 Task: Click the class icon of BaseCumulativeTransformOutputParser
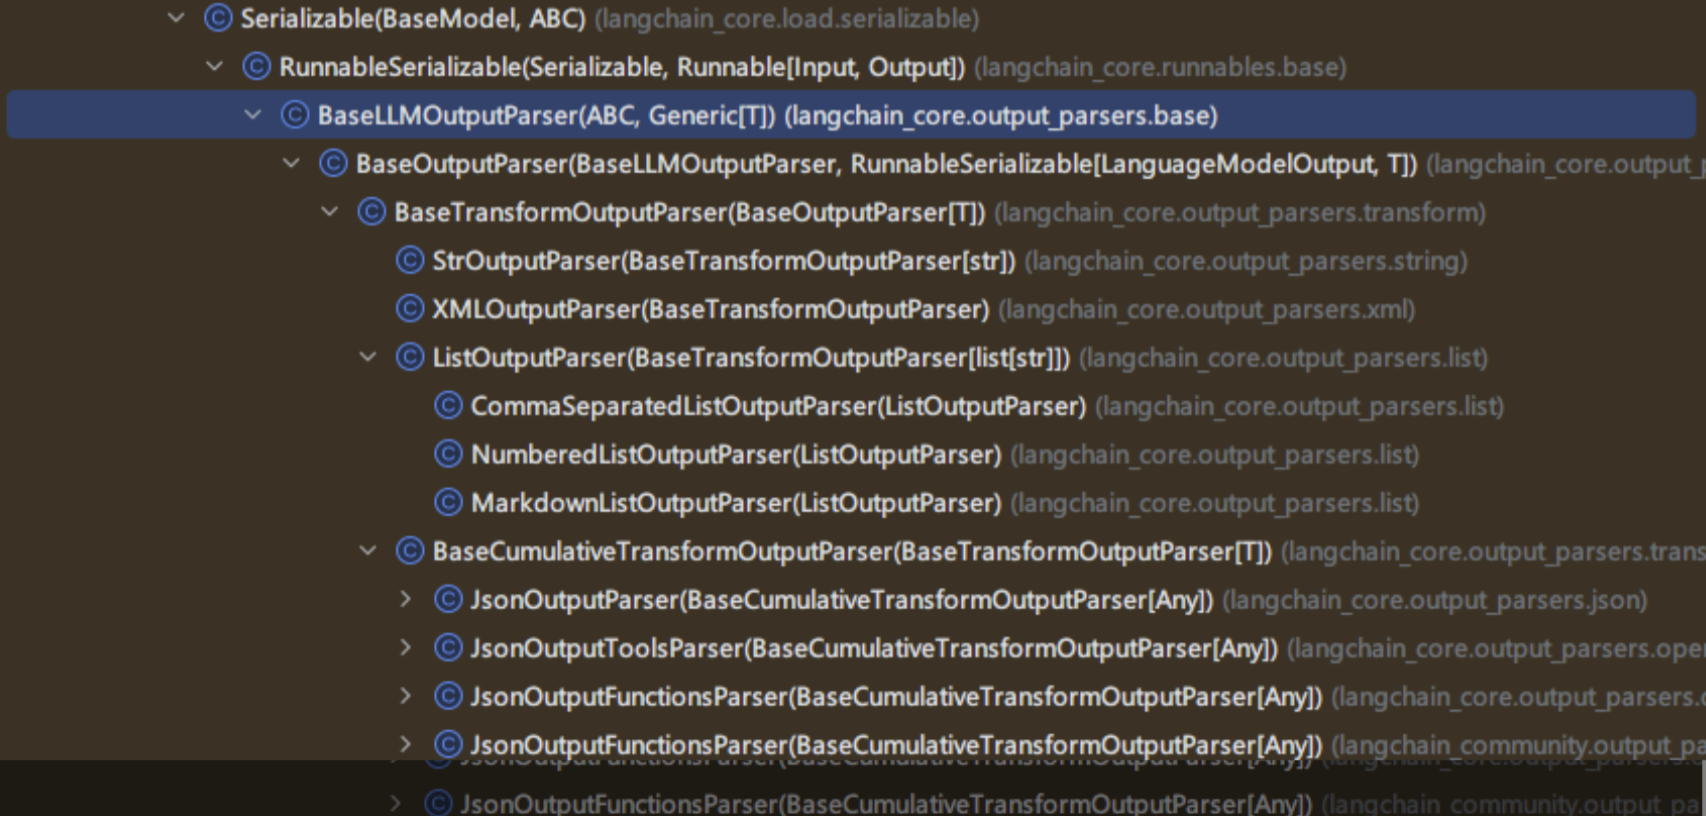point(410,551)
